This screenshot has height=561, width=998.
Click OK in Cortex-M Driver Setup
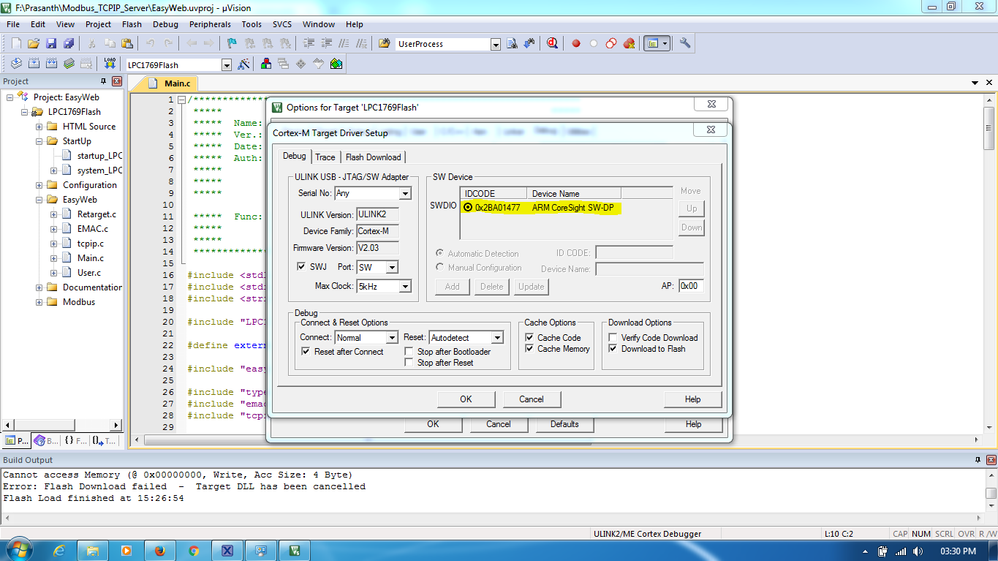point(466,399)
